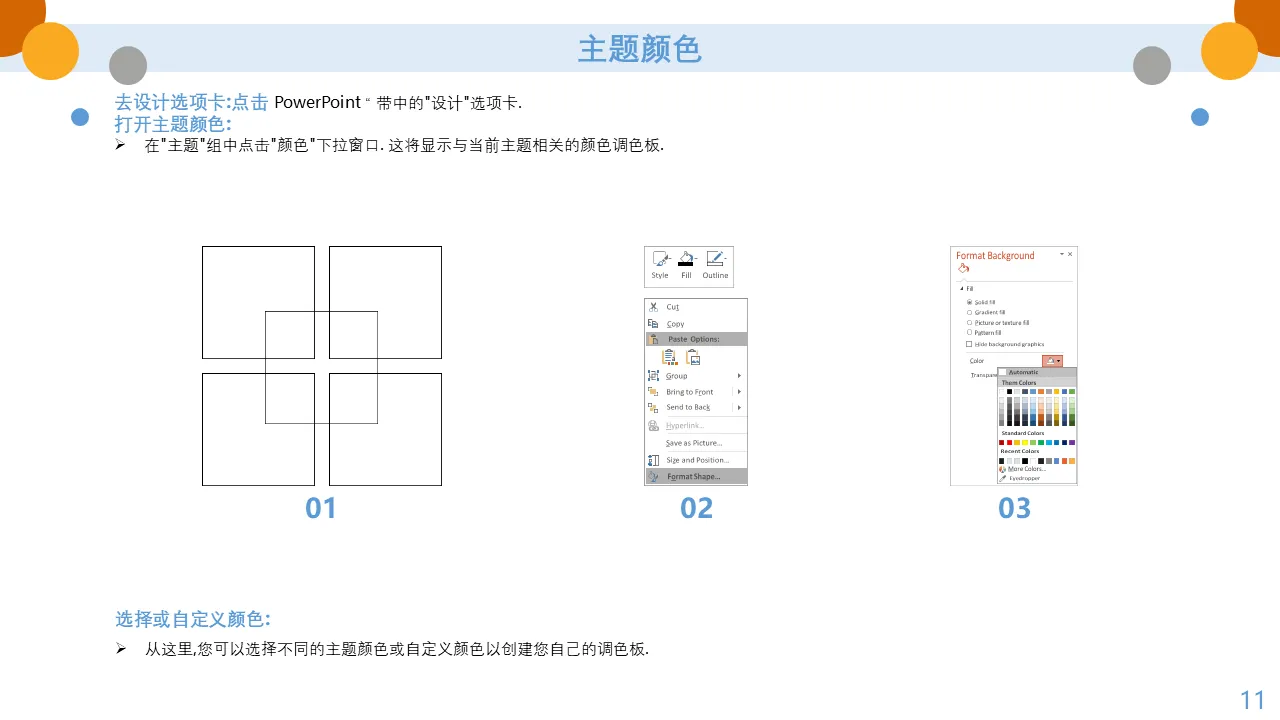Screen dimensions: 1280x720
Task: Click the Fill paint bucket icon under Format Background
Action: (x=963, y=268)
